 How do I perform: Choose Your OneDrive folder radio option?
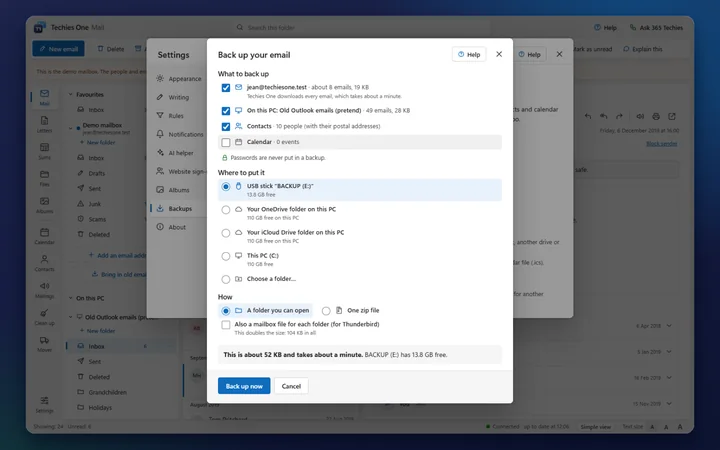click(x=225, y=210)
